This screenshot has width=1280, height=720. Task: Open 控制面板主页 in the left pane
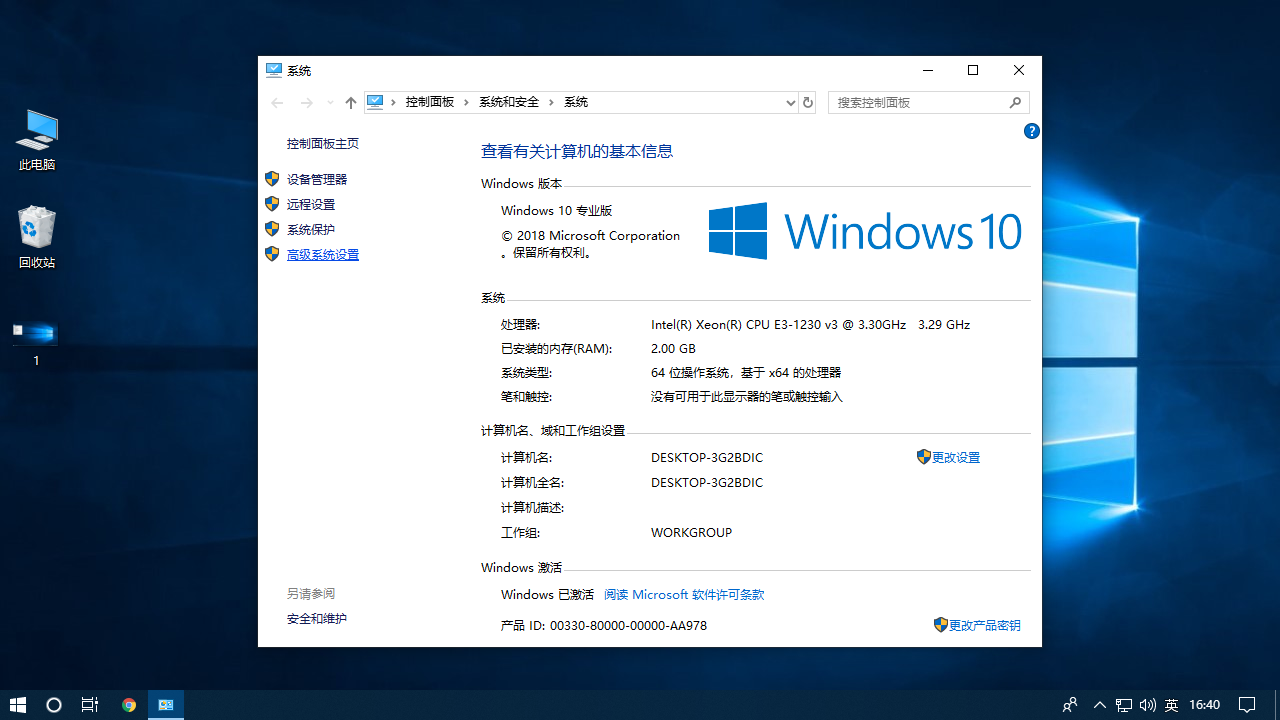pyautogui.click(x=323, y=144)
